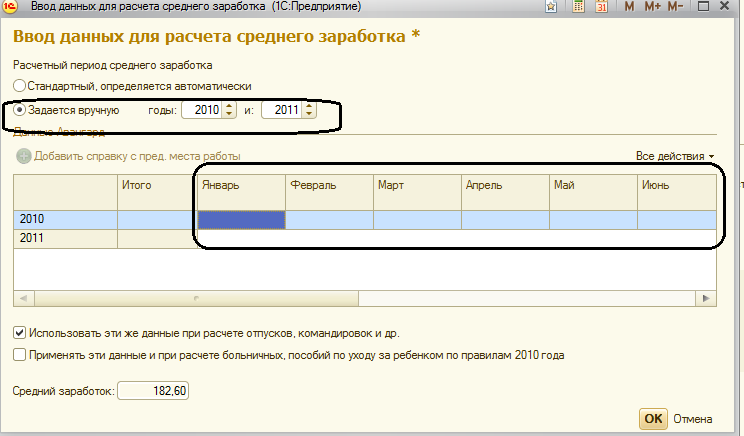This screenshot has height=436, width=744.
Task: Maximize the dialog window
Action: [x=703, y=7]
